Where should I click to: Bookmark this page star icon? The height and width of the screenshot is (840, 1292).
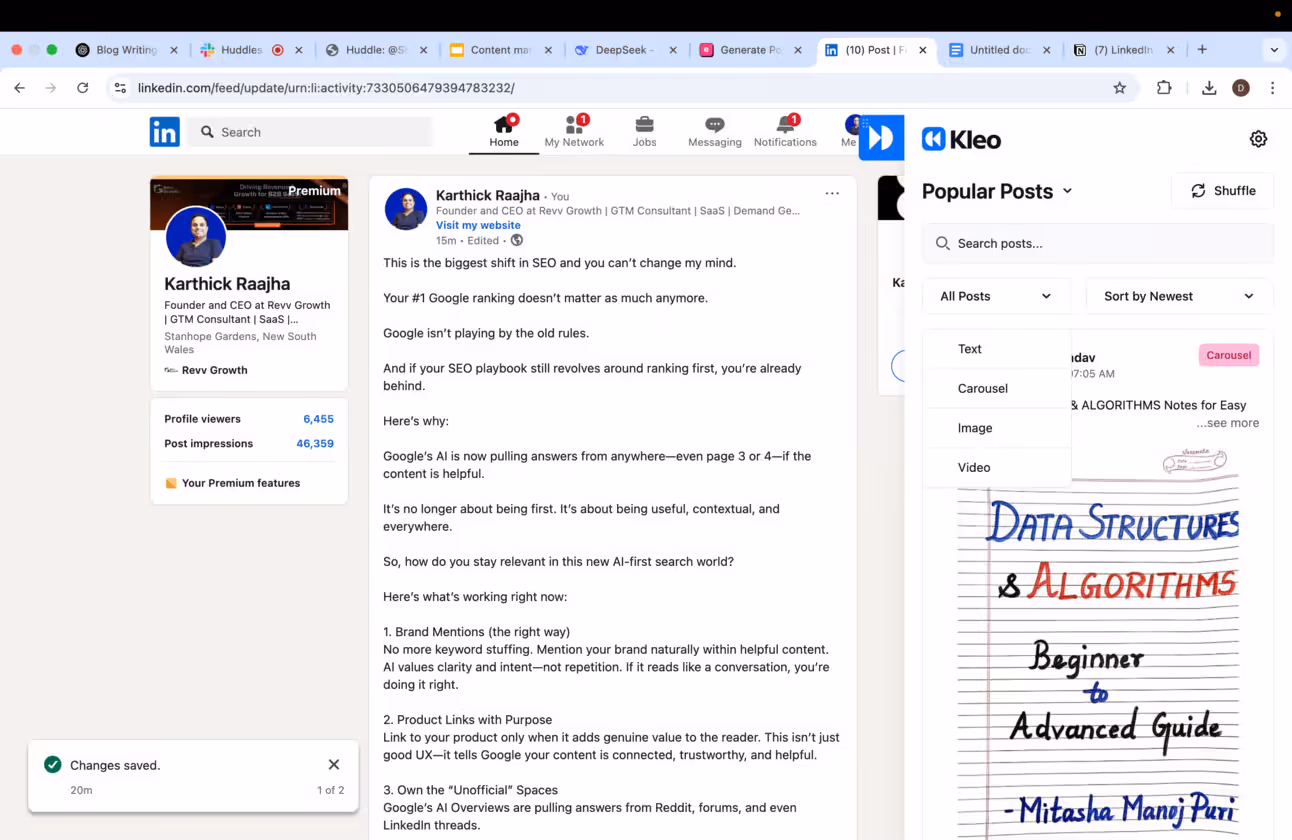tap(1120, 88)
